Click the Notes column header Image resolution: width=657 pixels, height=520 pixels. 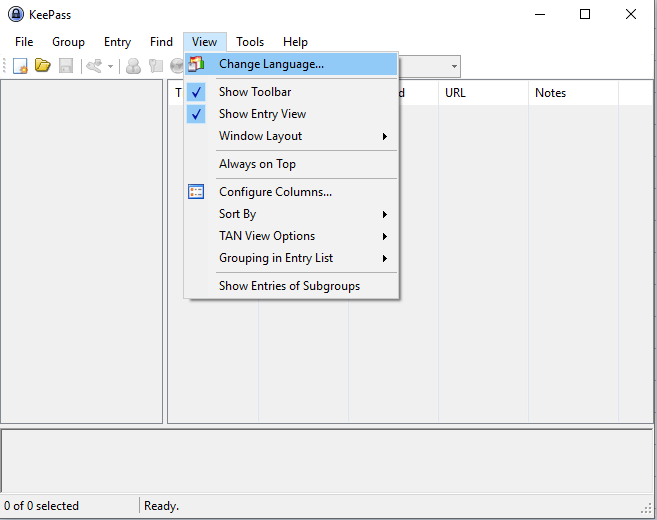pyautogui.click(x=573, y=93)
